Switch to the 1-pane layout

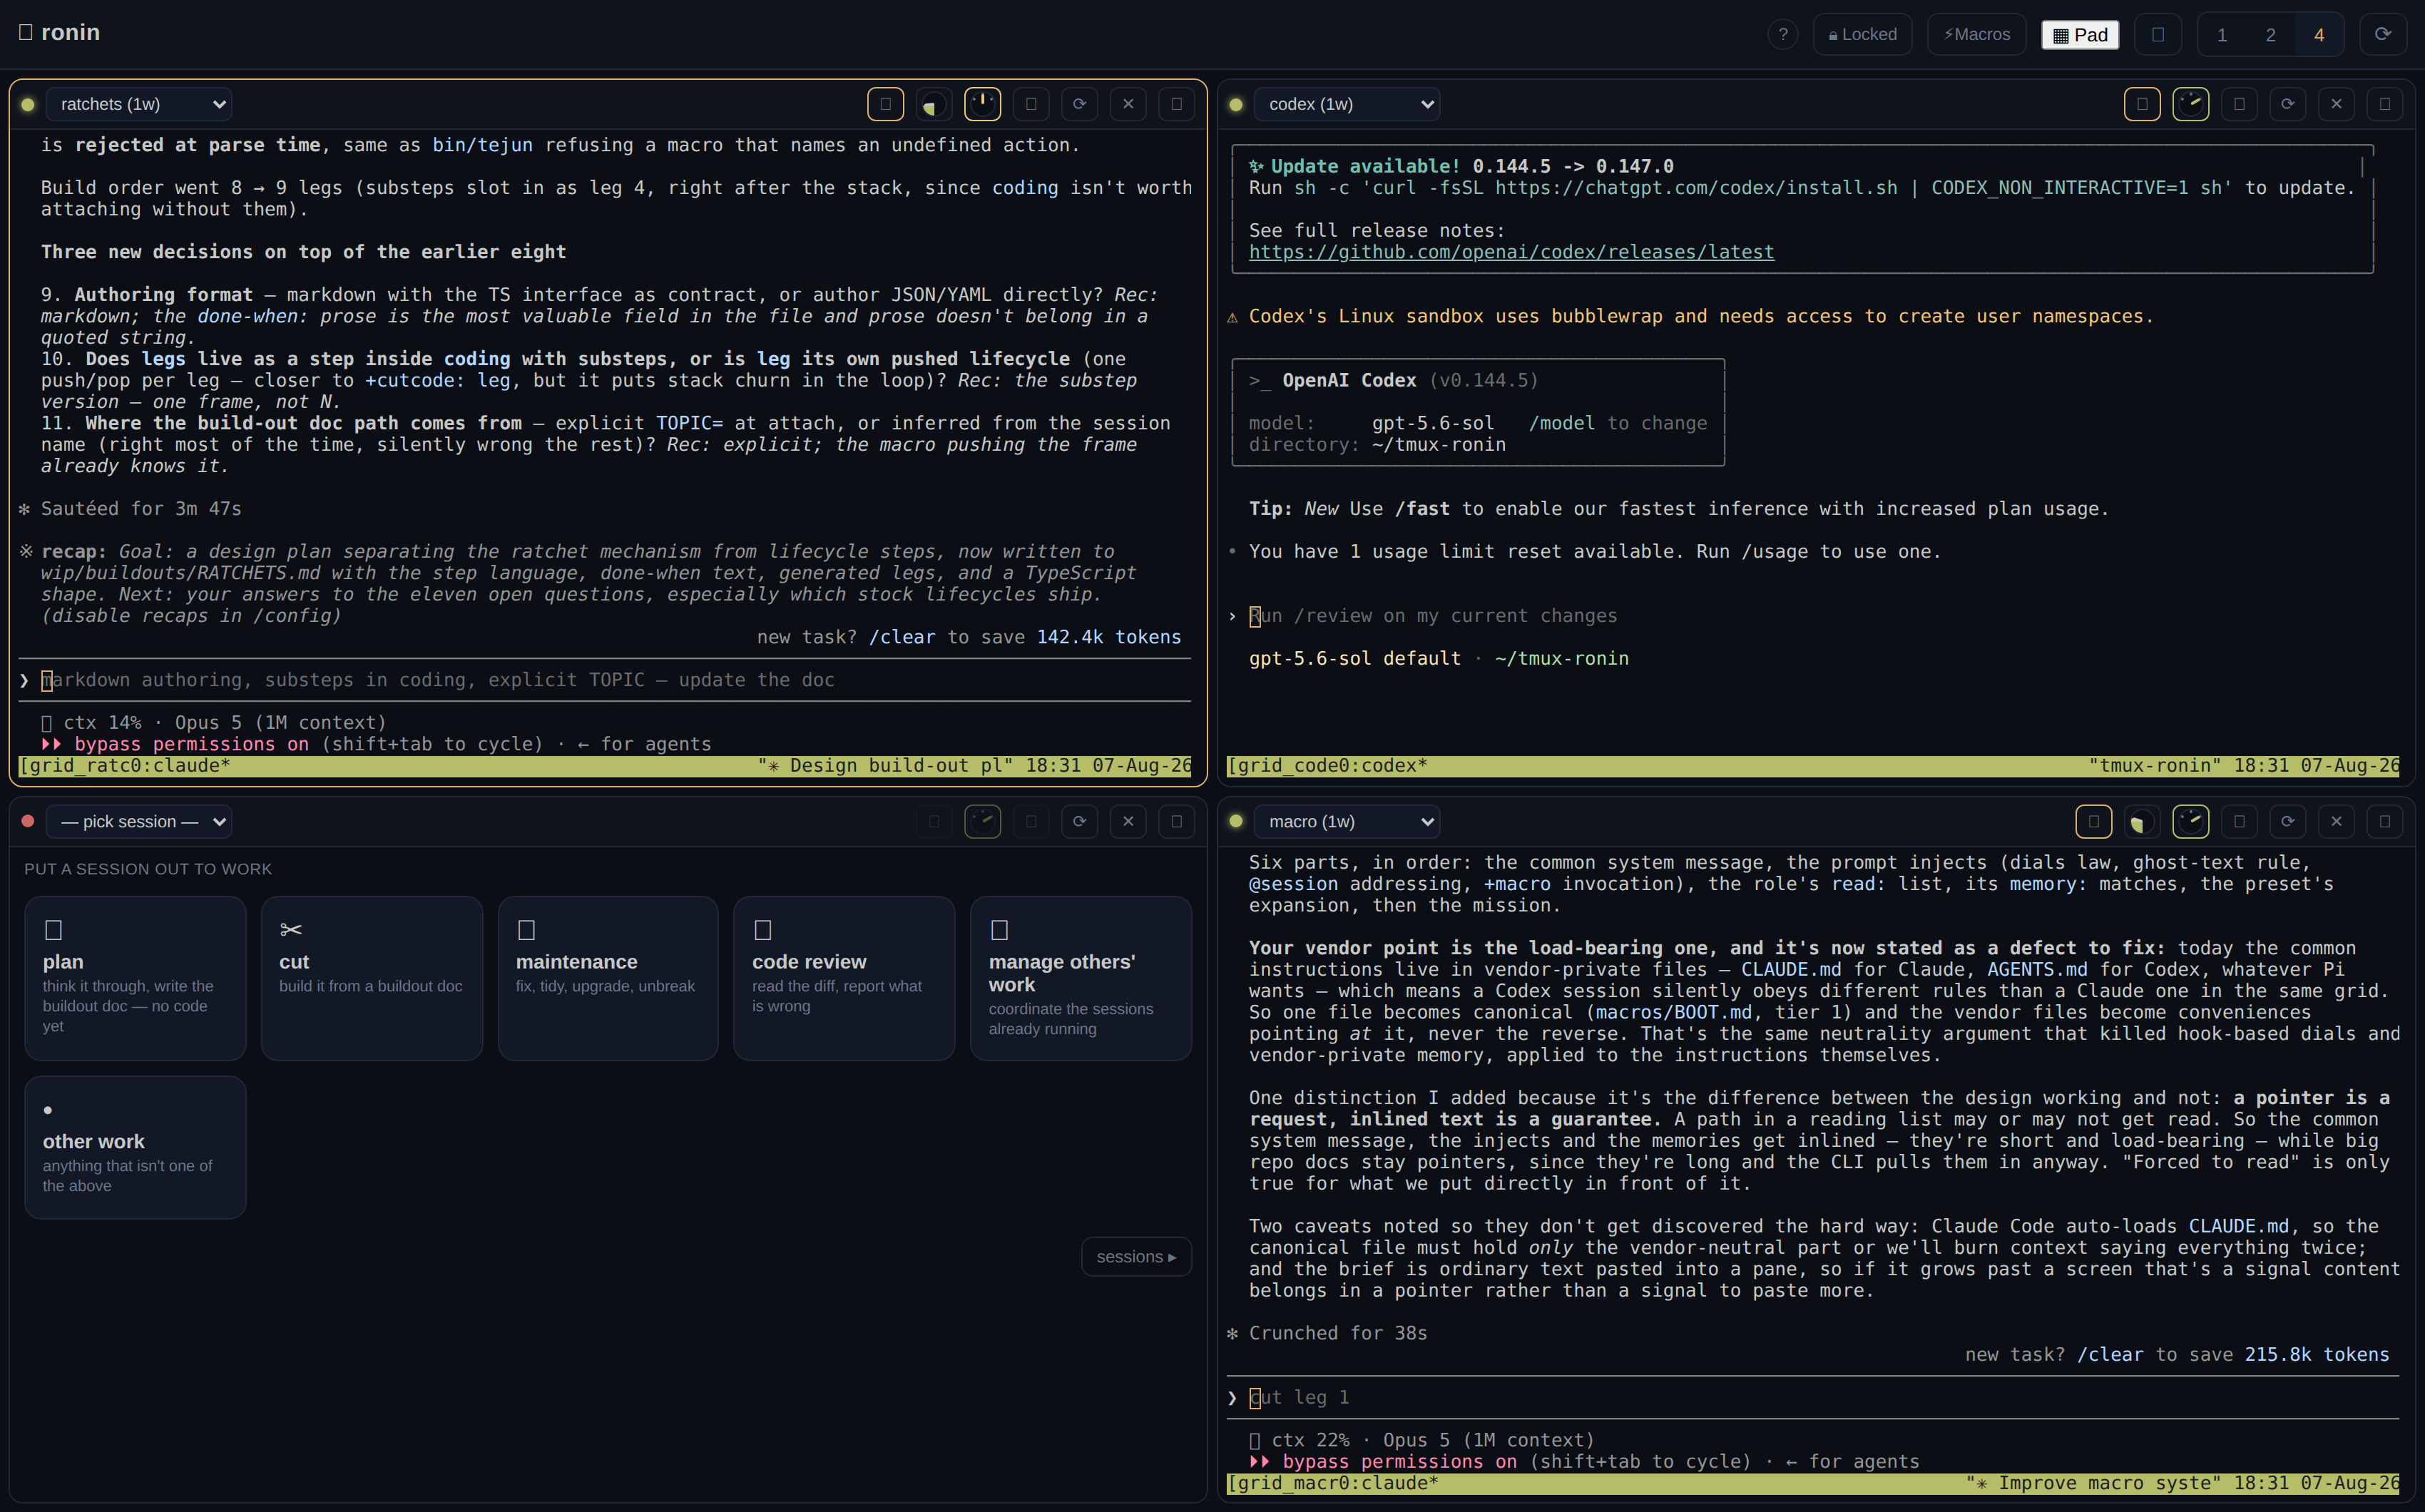click(2221, 35)
